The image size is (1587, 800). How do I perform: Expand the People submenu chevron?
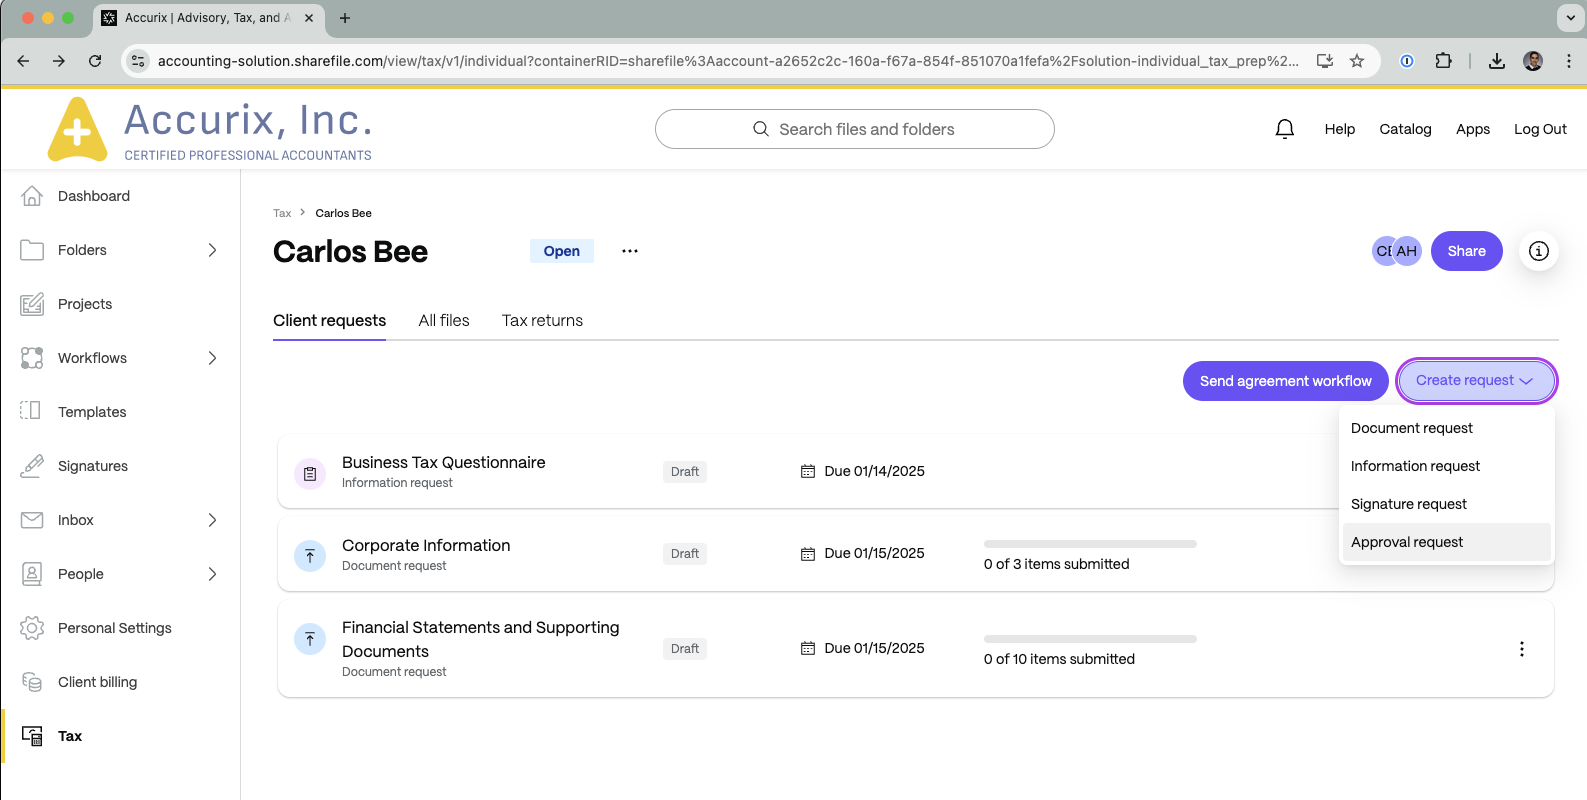[x=212, y=574]
